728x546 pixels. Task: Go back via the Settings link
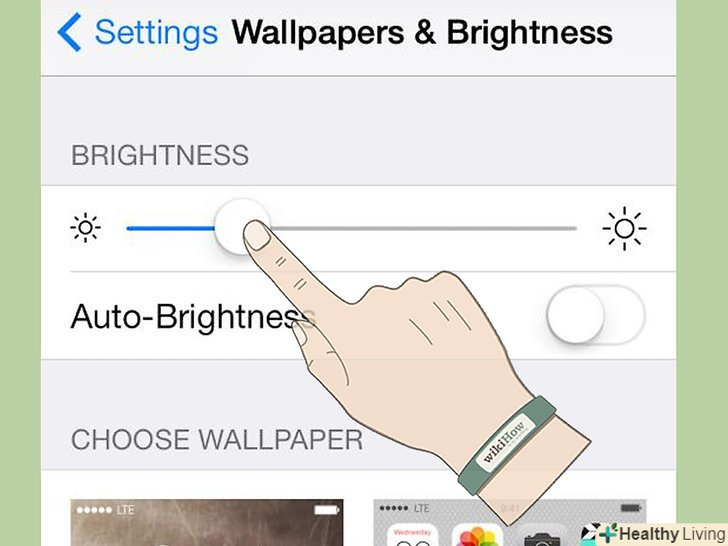pyautogui.click(x=156, y=33)
